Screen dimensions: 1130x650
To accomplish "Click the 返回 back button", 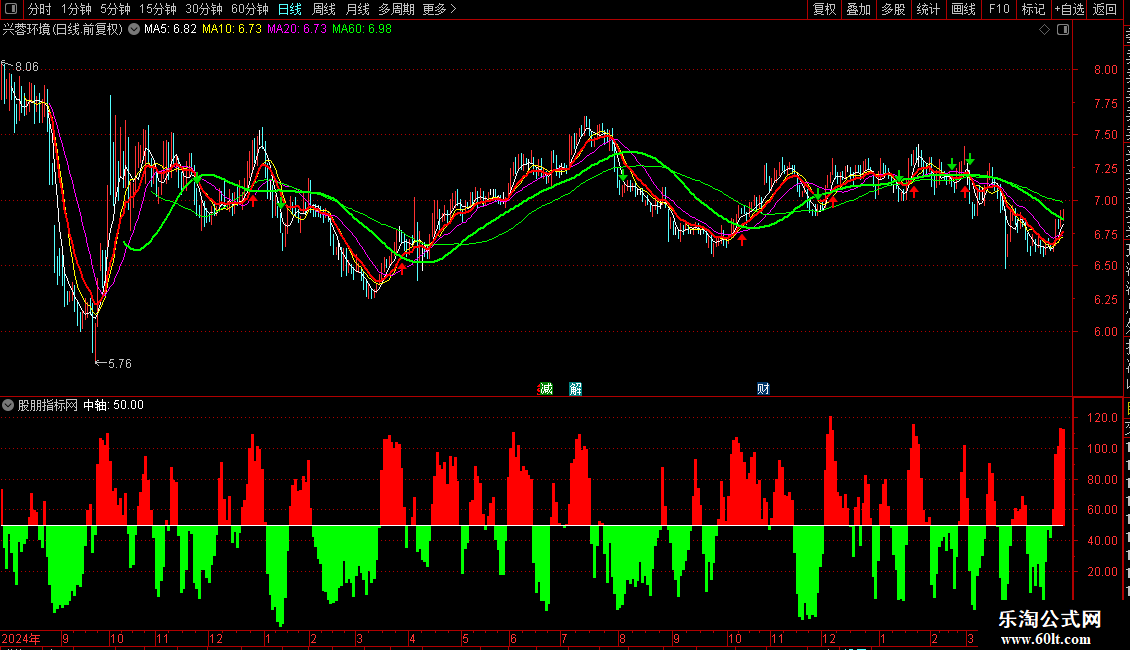I will (x=1104, y=9).
